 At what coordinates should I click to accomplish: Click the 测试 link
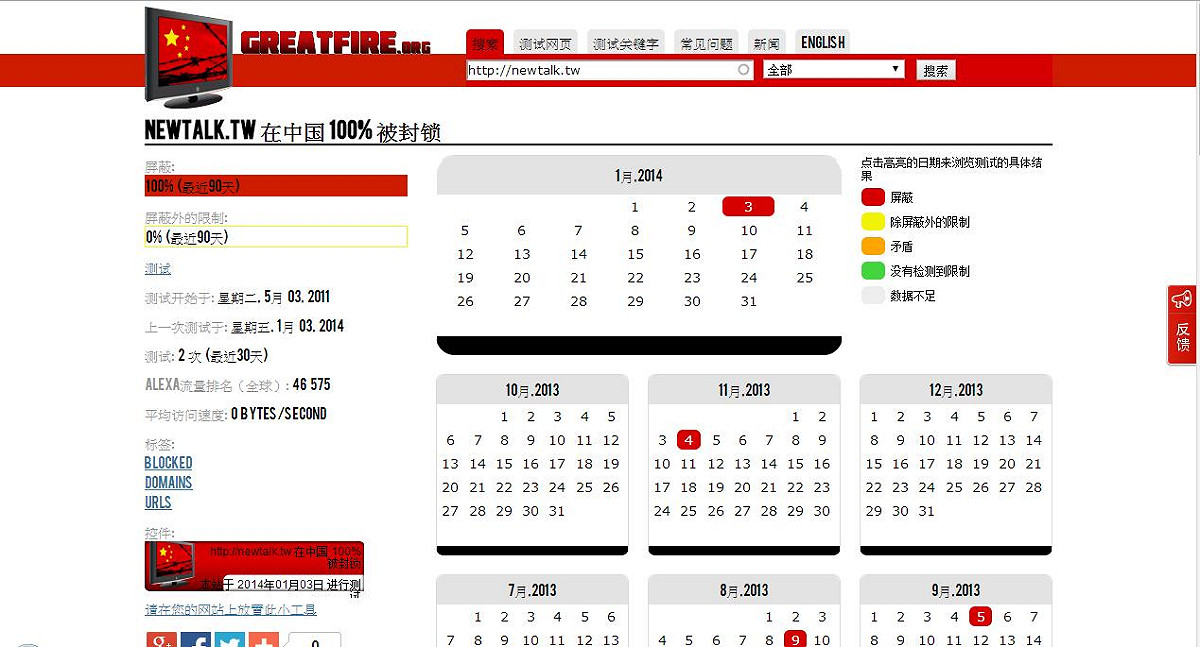(x=158, y=269)
